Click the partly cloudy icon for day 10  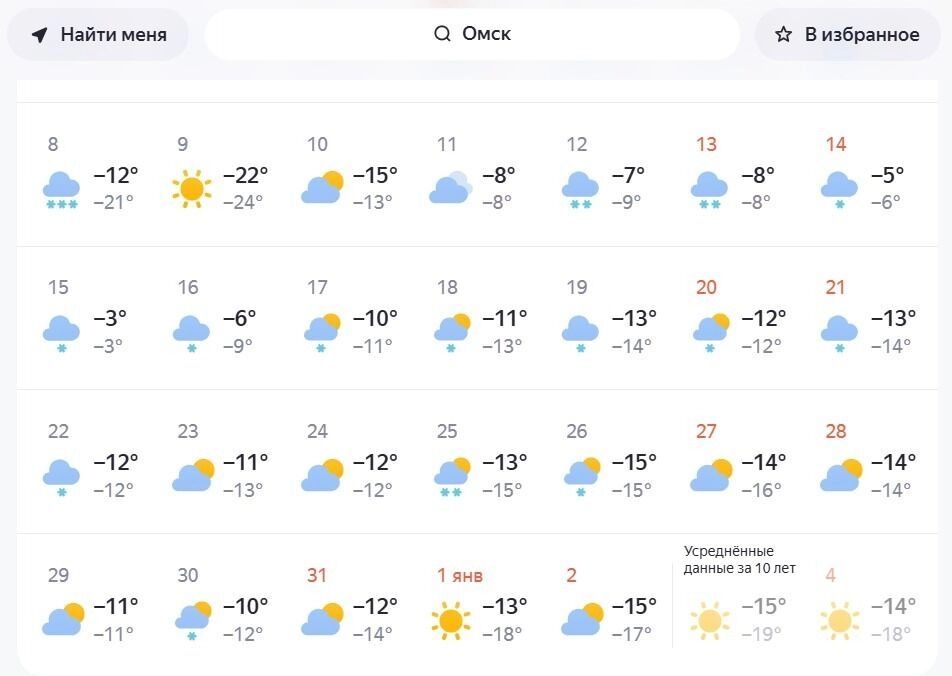coord(322,188)
